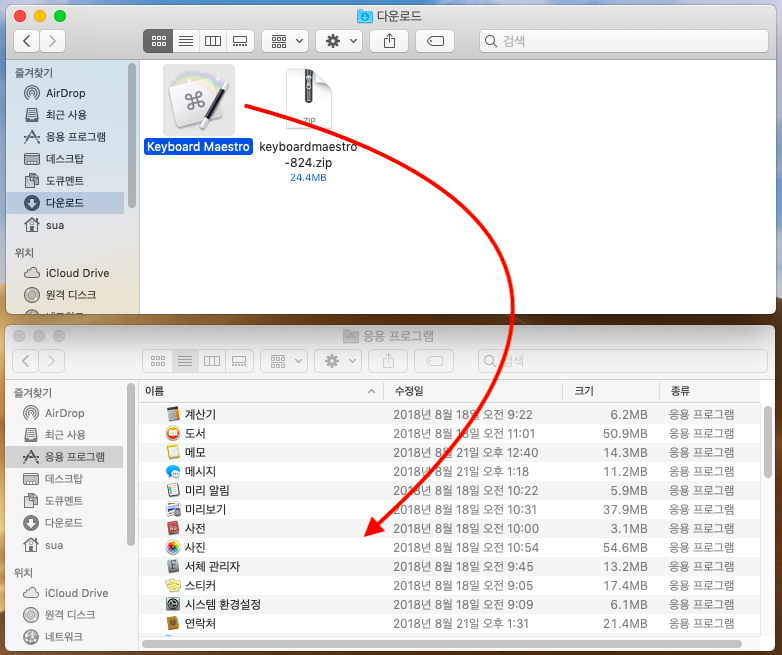
Task: Open group-by dropdown in Downloads window
Action: click(x=285, y=41)
